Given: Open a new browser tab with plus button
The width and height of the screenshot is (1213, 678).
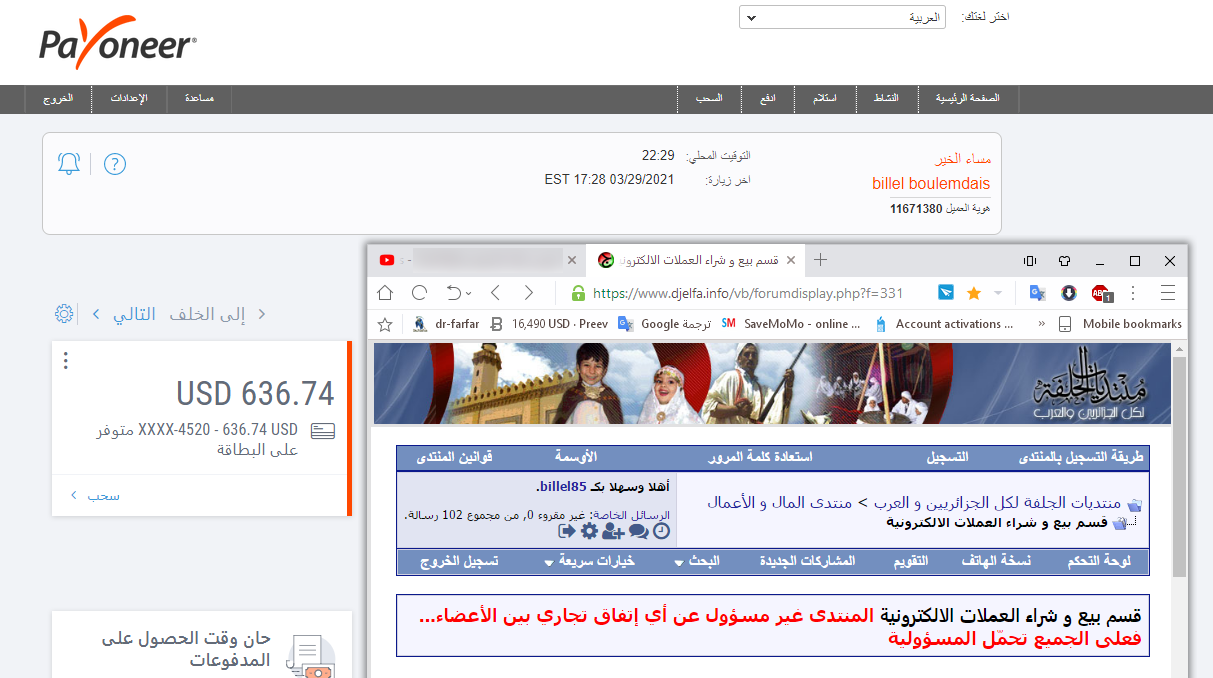Looking at the screenshot, I should [x=820, y=260].
